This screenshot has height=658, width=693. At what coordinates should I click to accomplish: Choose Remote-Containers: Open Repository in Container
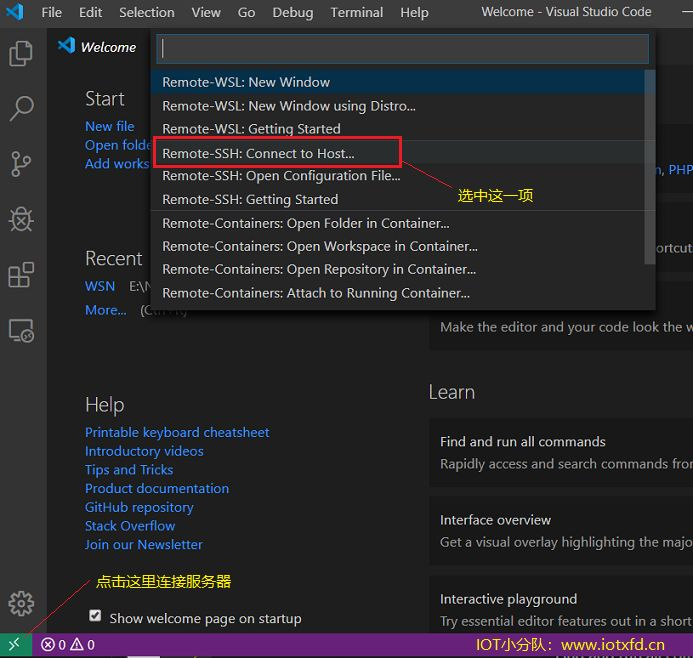tap(398, 269)
